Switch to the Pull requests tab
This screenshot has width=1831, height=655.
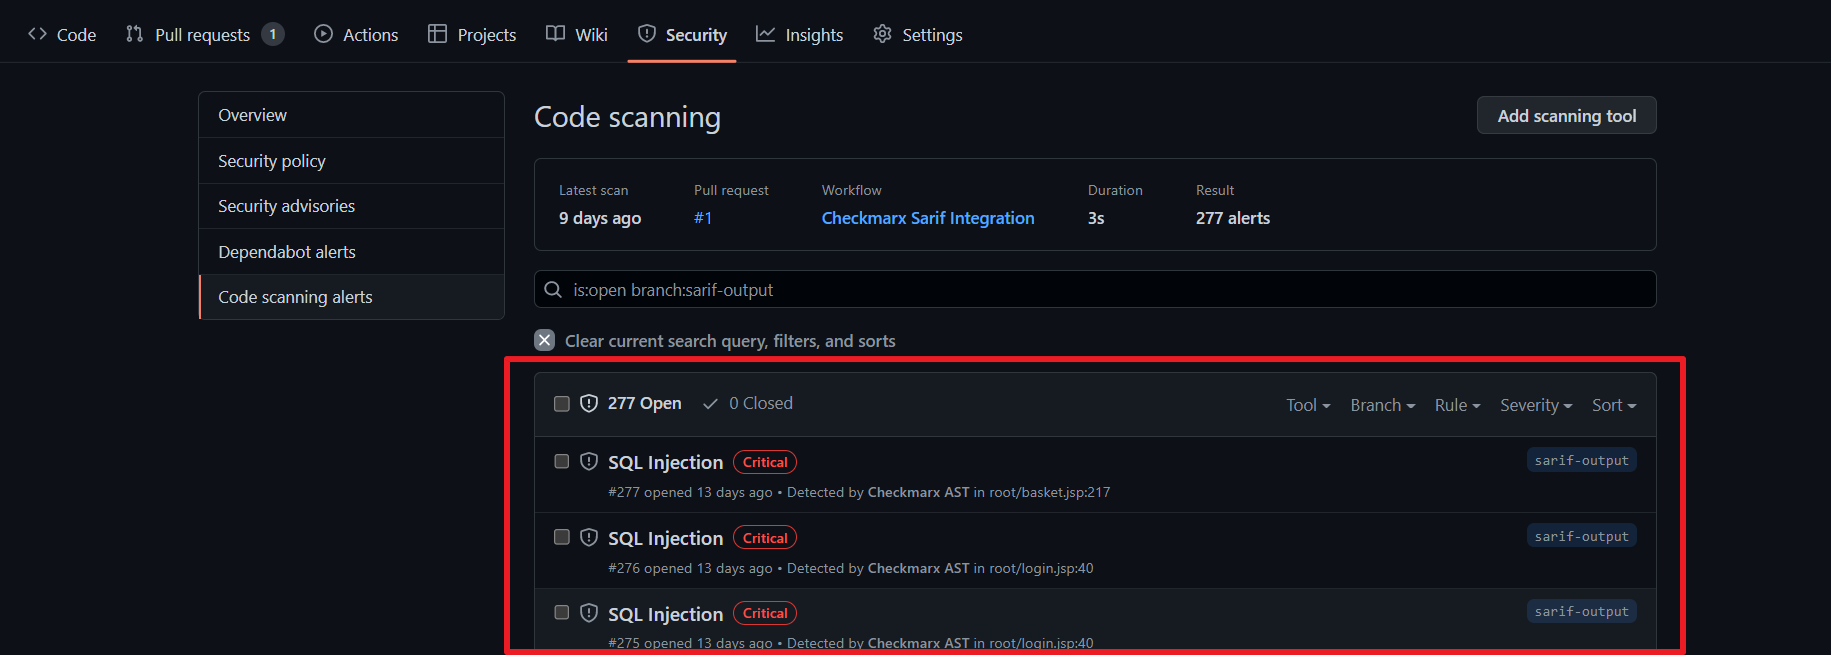[x=205, y=34]
